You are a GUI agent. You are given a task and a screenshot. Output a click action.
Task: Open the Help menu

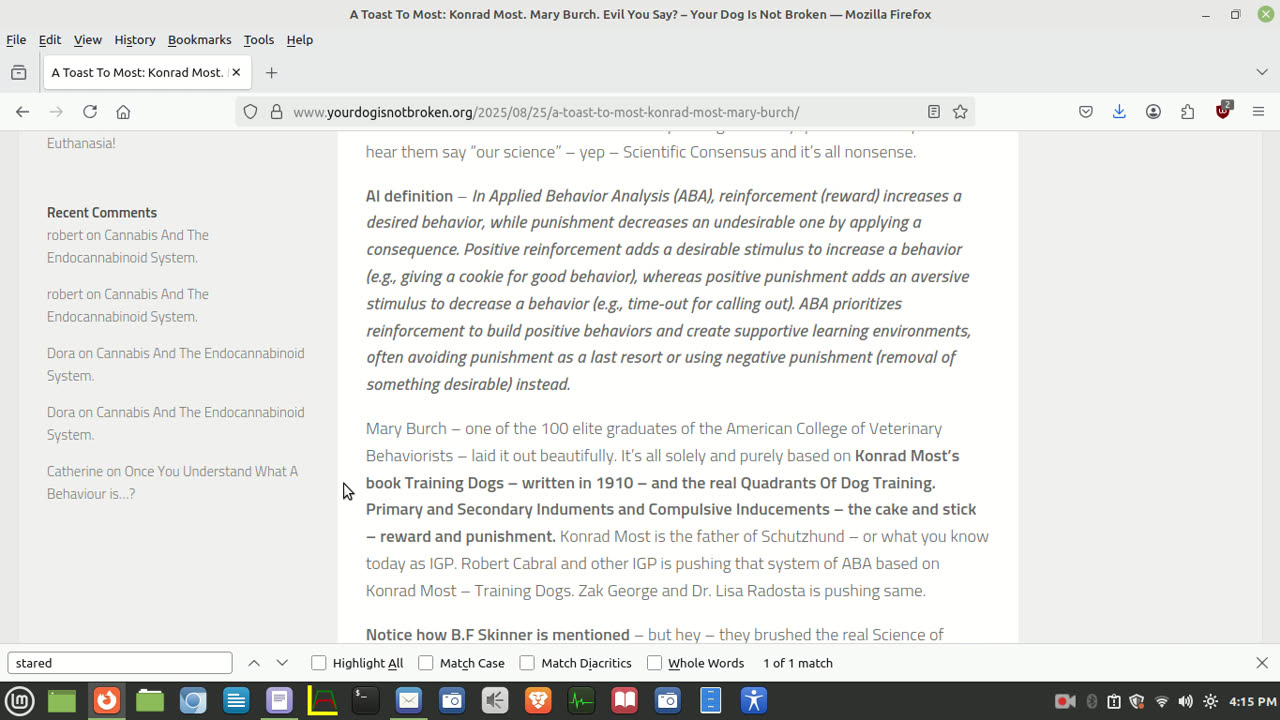pyautogui.click(x=300, y=40)
